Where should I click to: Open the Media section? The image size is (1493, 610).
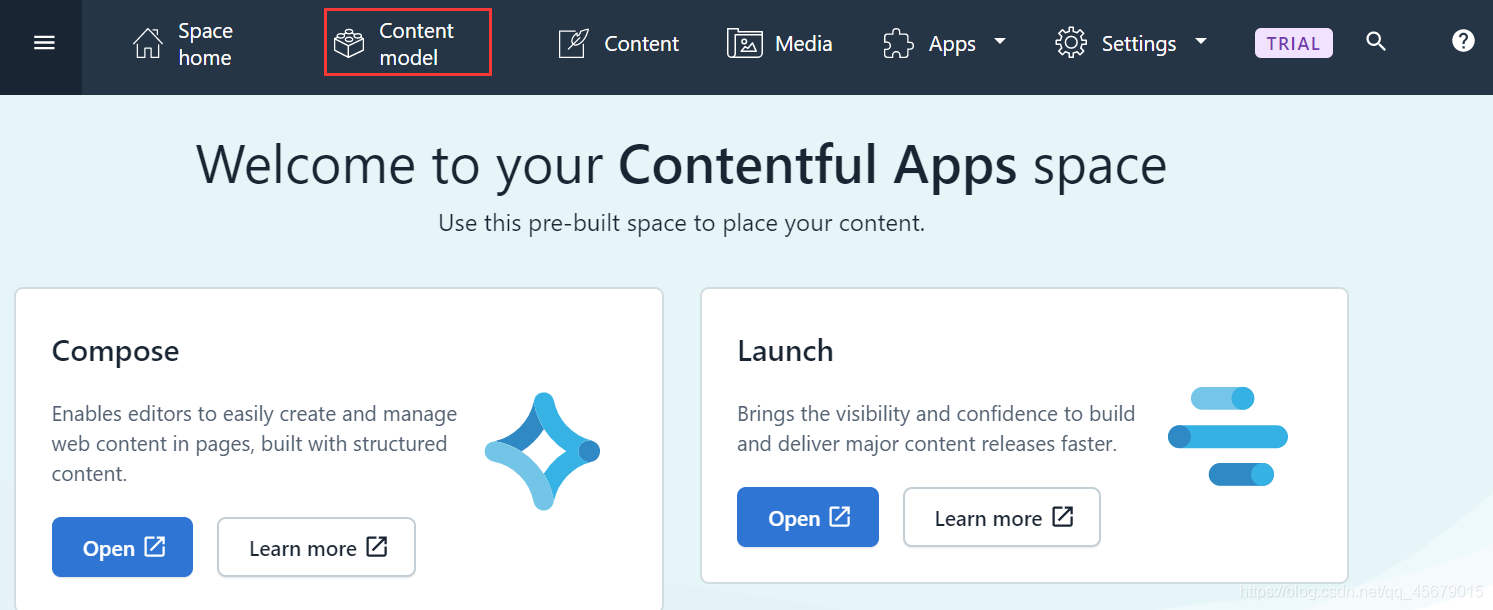[780, 44]
